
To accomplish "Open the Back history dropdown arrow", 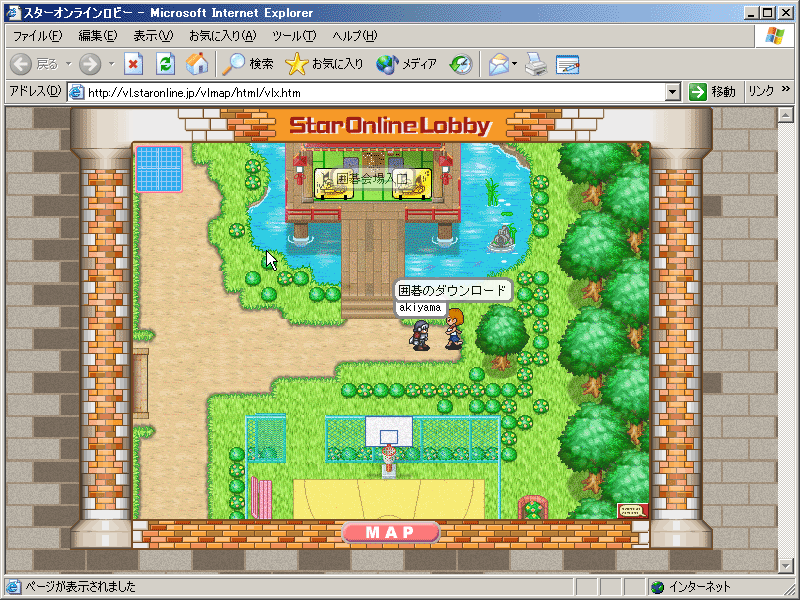I will (68, 64).
